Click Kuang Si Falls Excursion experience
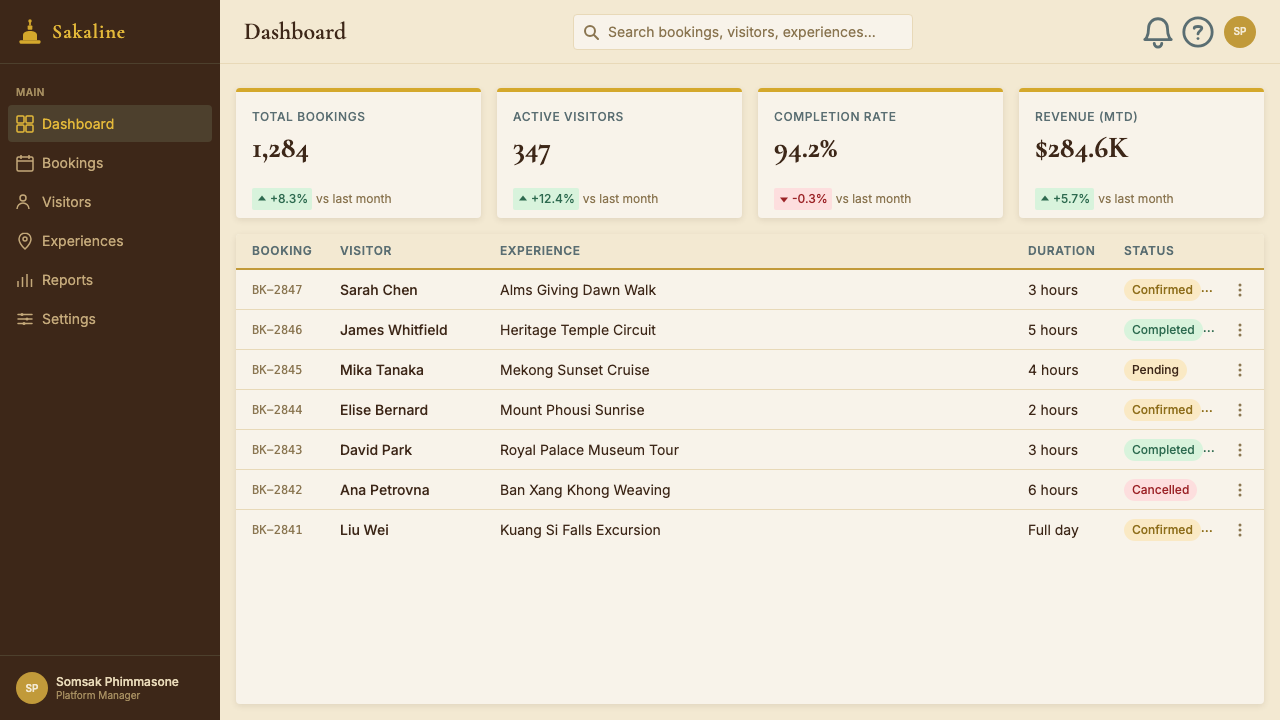Screen dimensions: 1280x720 tap(580, 530)
